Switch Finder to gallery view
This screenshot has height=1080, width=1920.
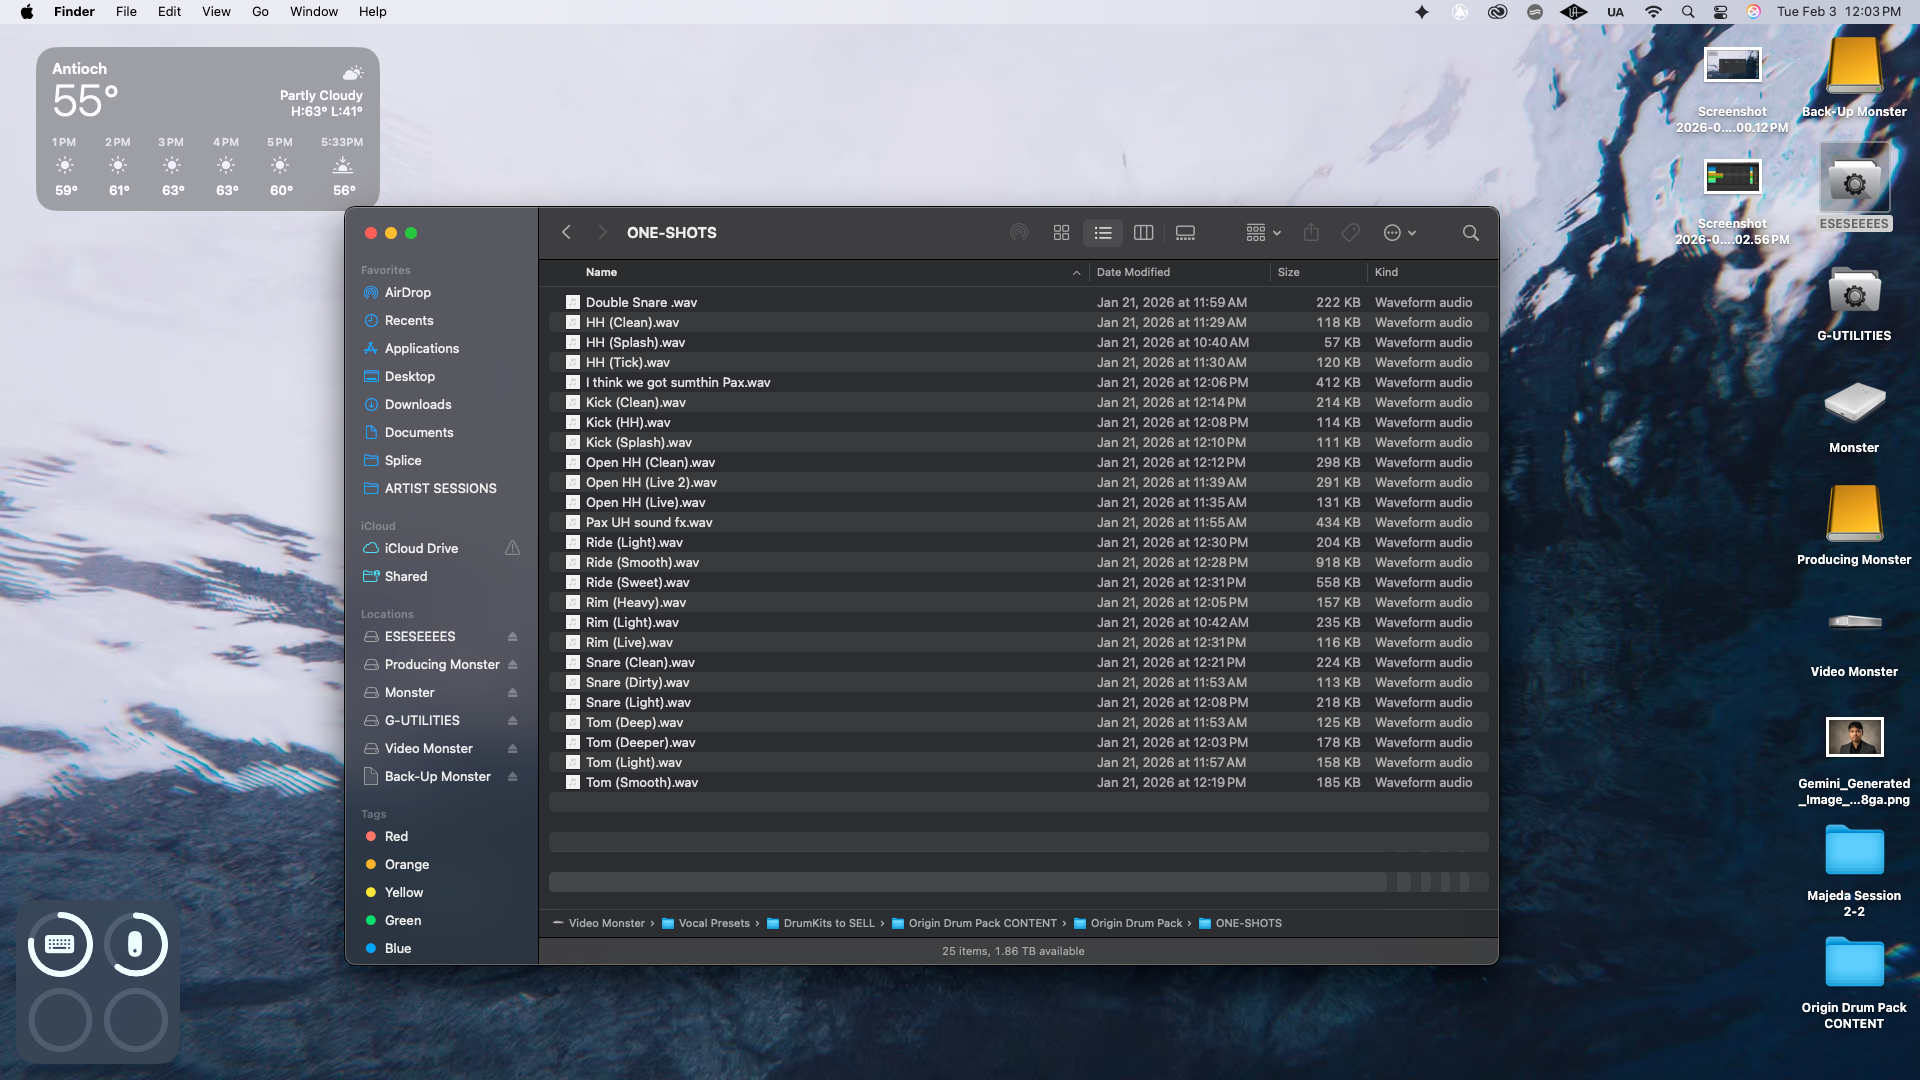coord(1185,233)
